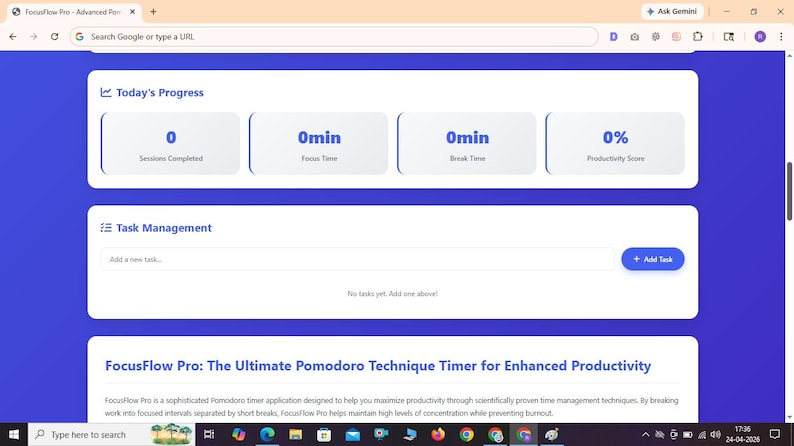The width and height of the screenshot is (794, 446).
Task: Click the Sessions Completed card
Action: click(x=171, y=144)
